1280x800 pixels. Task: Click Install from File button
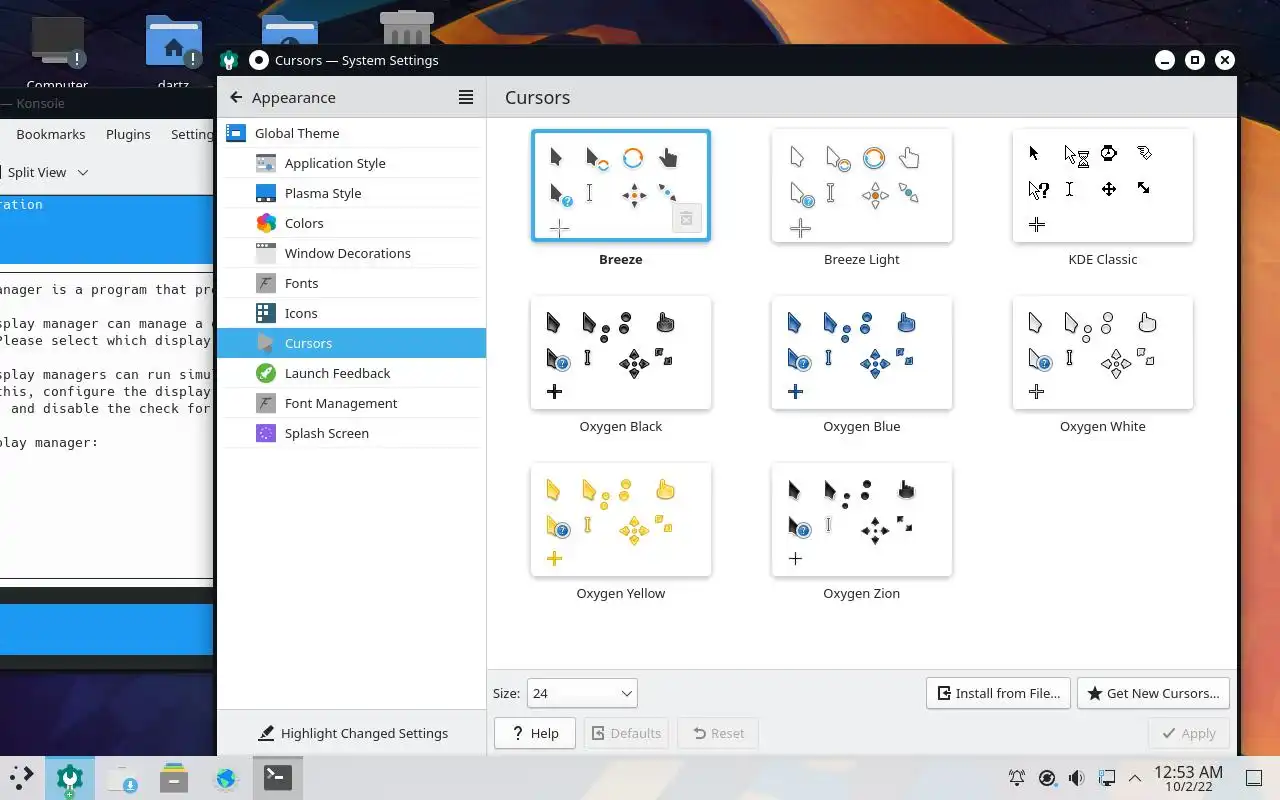998,693
